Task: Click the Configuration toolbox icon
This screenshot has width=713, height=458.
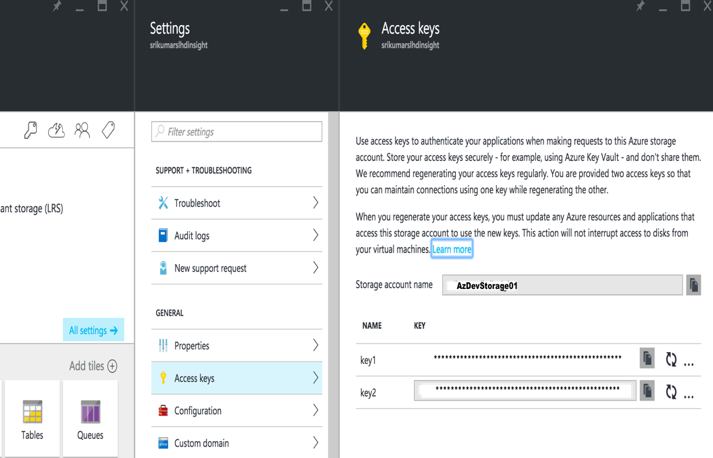Action: [163, 410]
